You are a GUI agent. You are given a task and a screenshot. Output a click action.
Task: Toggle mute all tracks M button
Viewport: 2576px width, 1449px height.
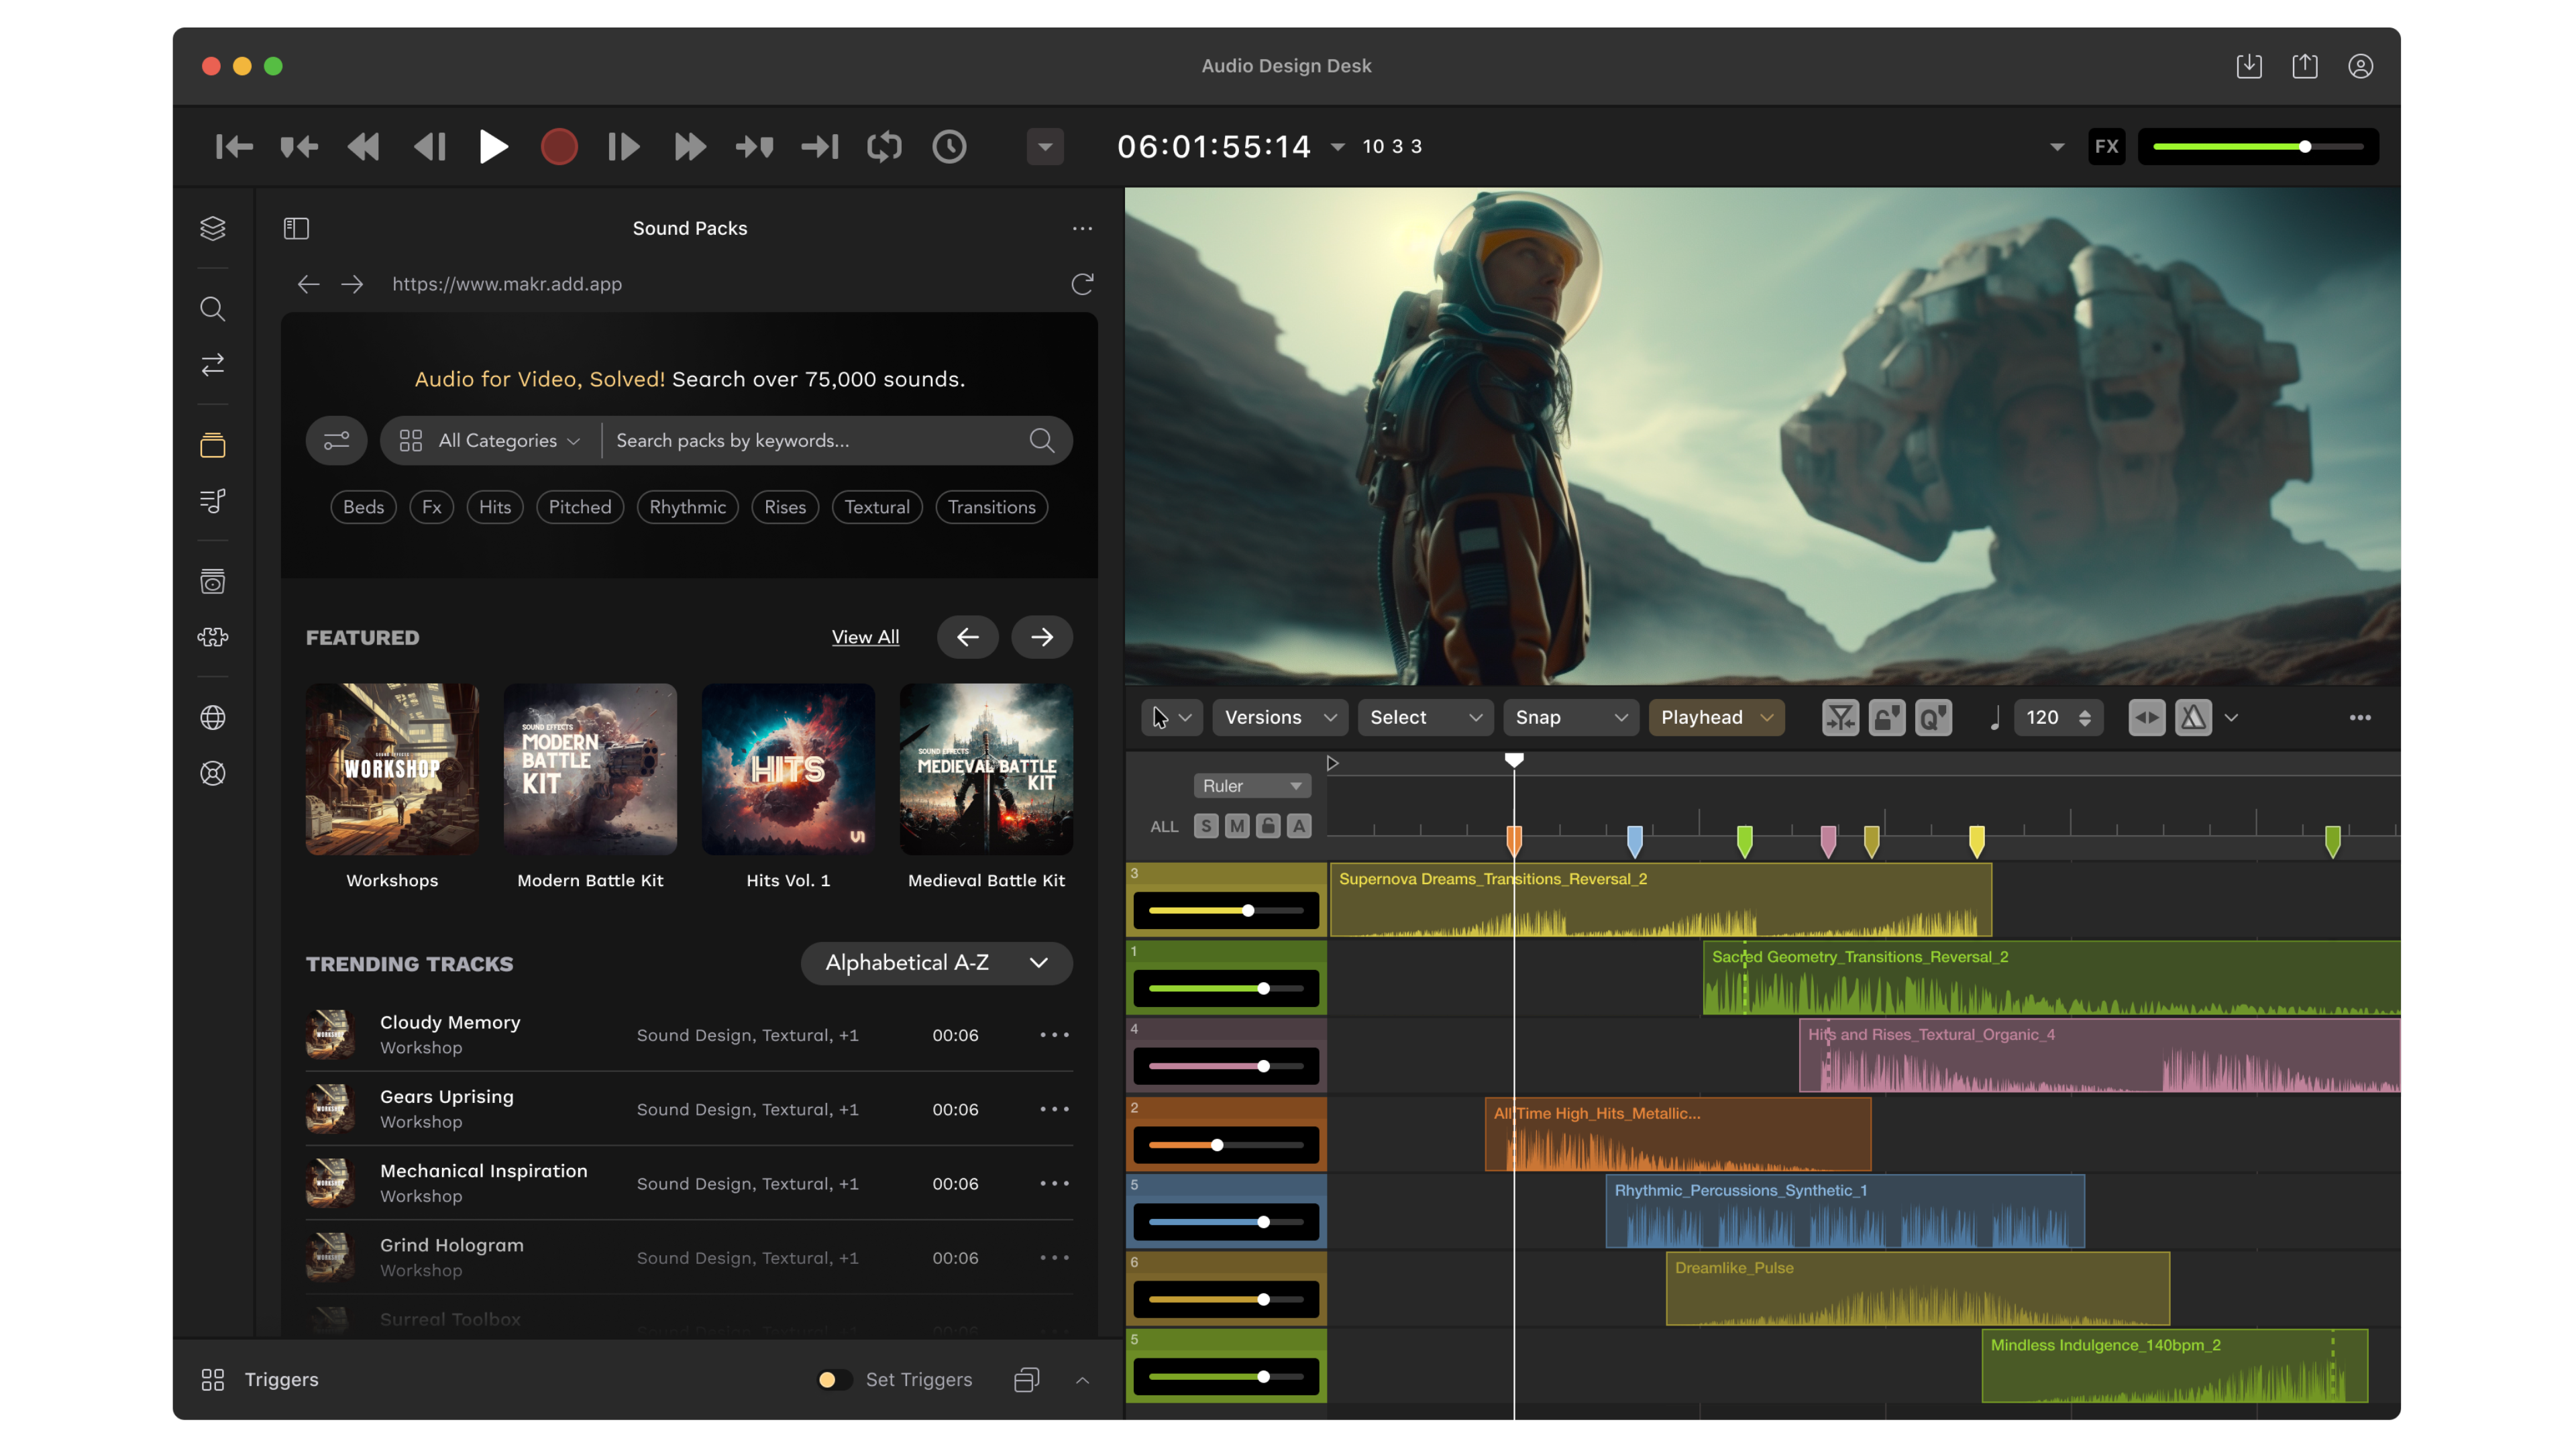click(1237, 826)
